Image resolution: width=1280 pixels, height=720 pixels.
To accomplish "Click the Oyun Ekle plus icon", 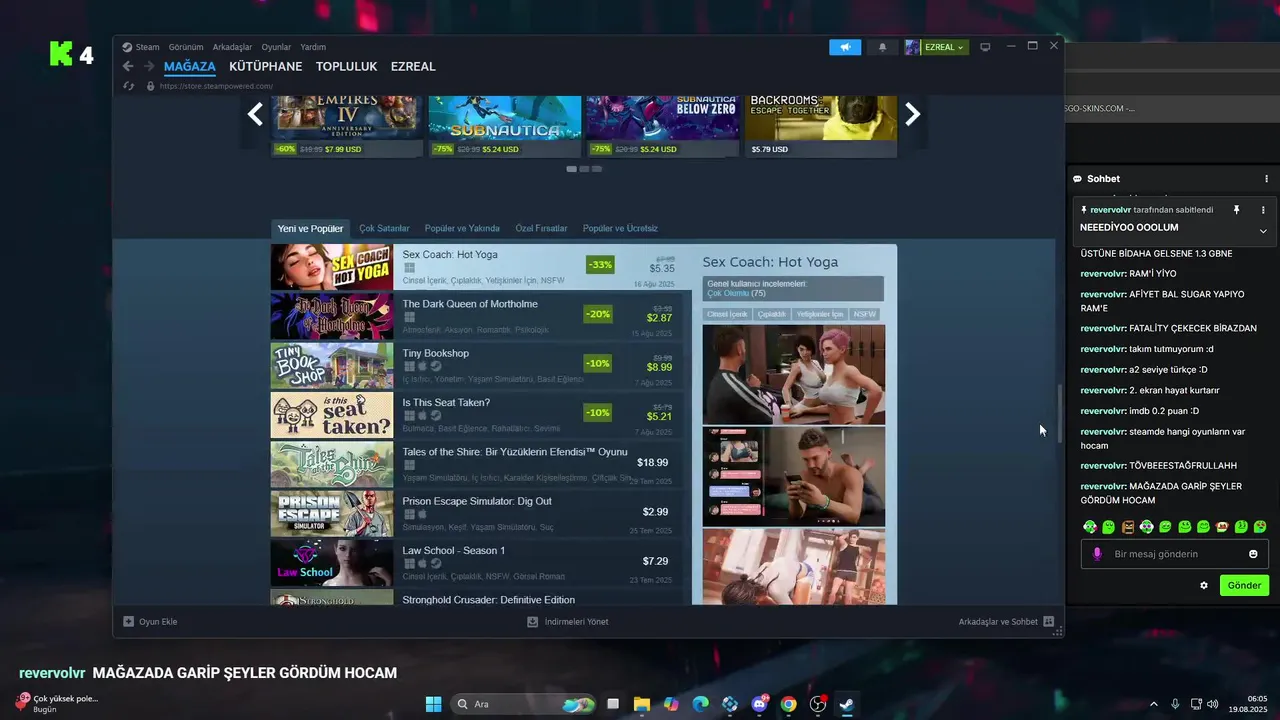I will click(128, 621).
